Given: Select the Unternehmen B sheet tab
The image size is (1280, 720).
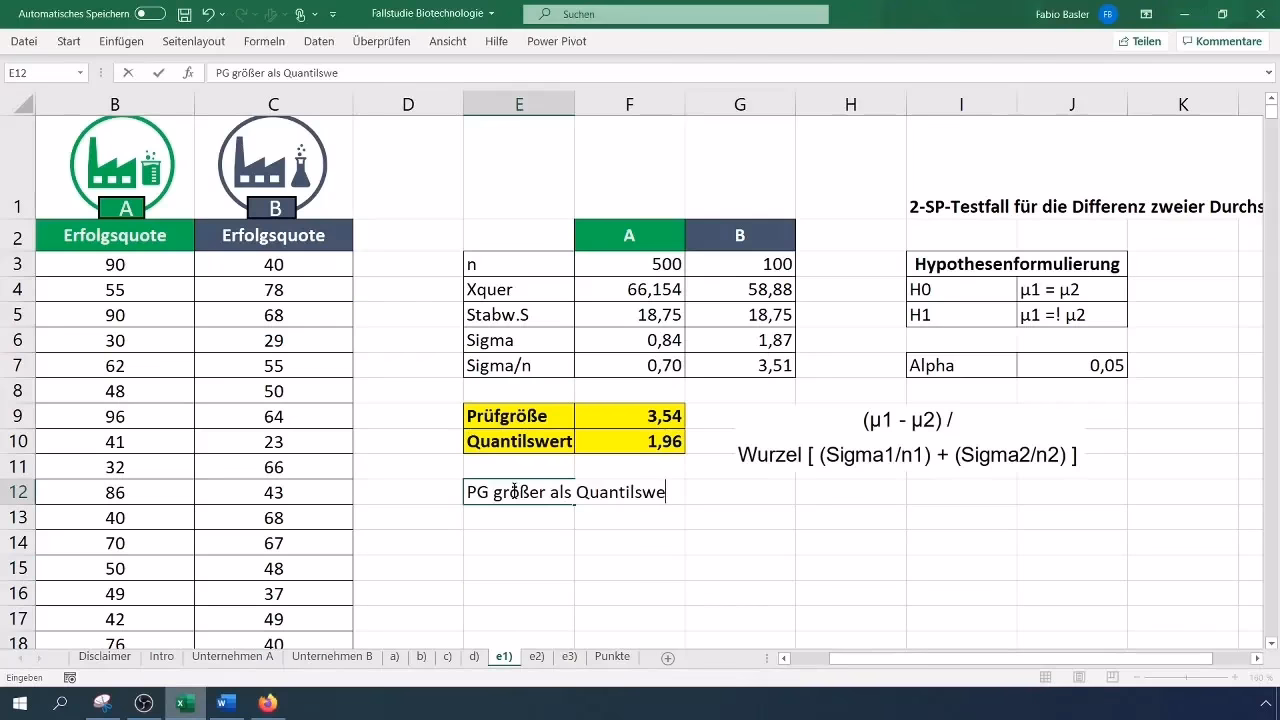Looking at the screenshot, I should pyautogui.click(x=332, y=657).
